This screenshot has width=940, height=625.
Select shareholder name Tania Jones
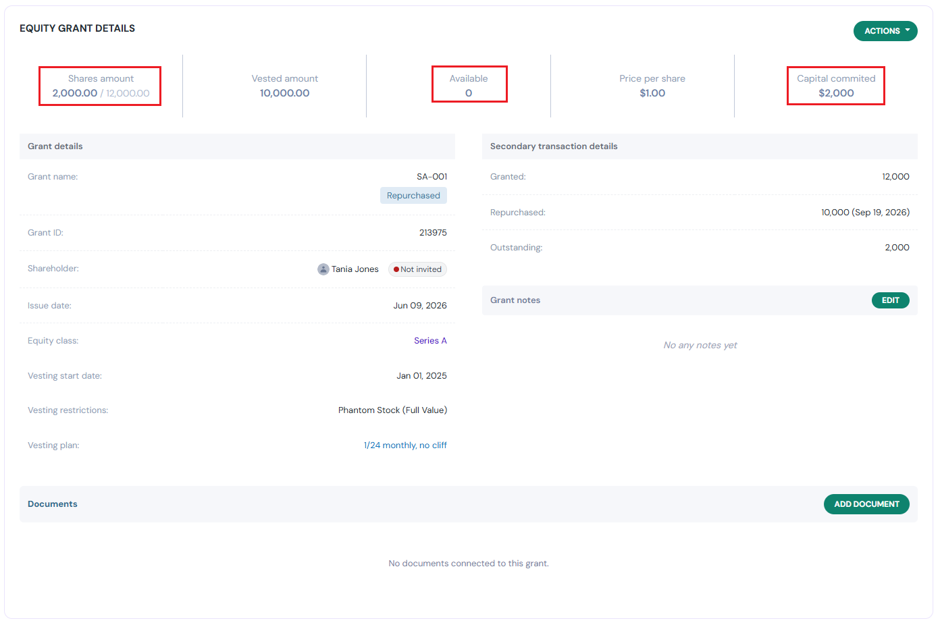pos(355,269)
